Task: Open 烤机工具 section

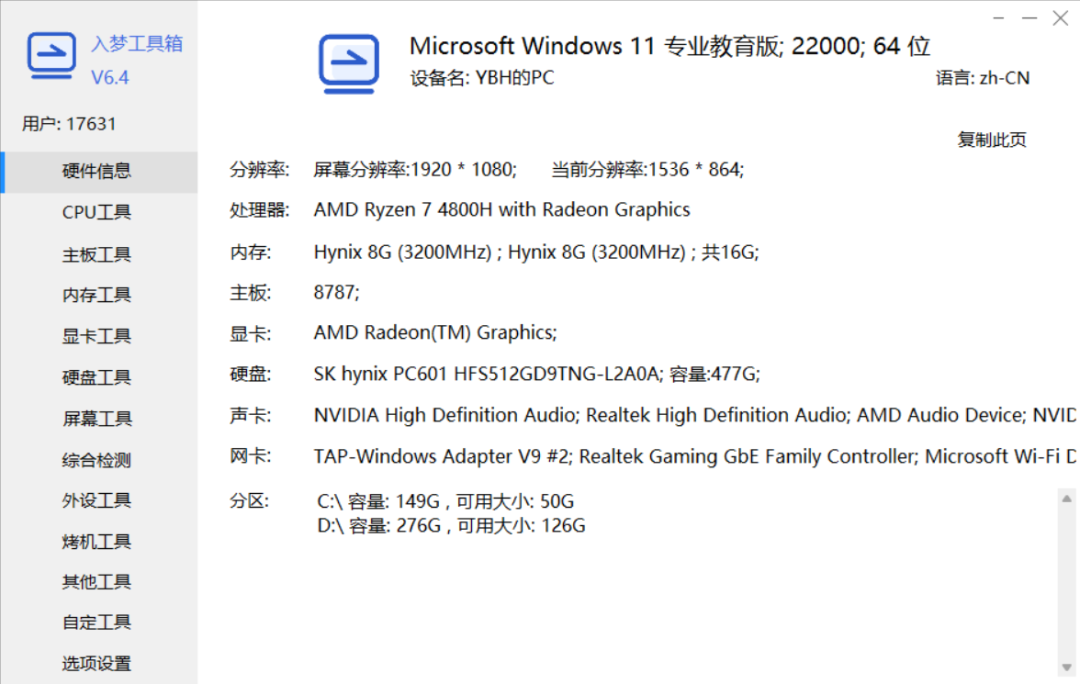Action: pyautogui.click(x=96, y=542)
